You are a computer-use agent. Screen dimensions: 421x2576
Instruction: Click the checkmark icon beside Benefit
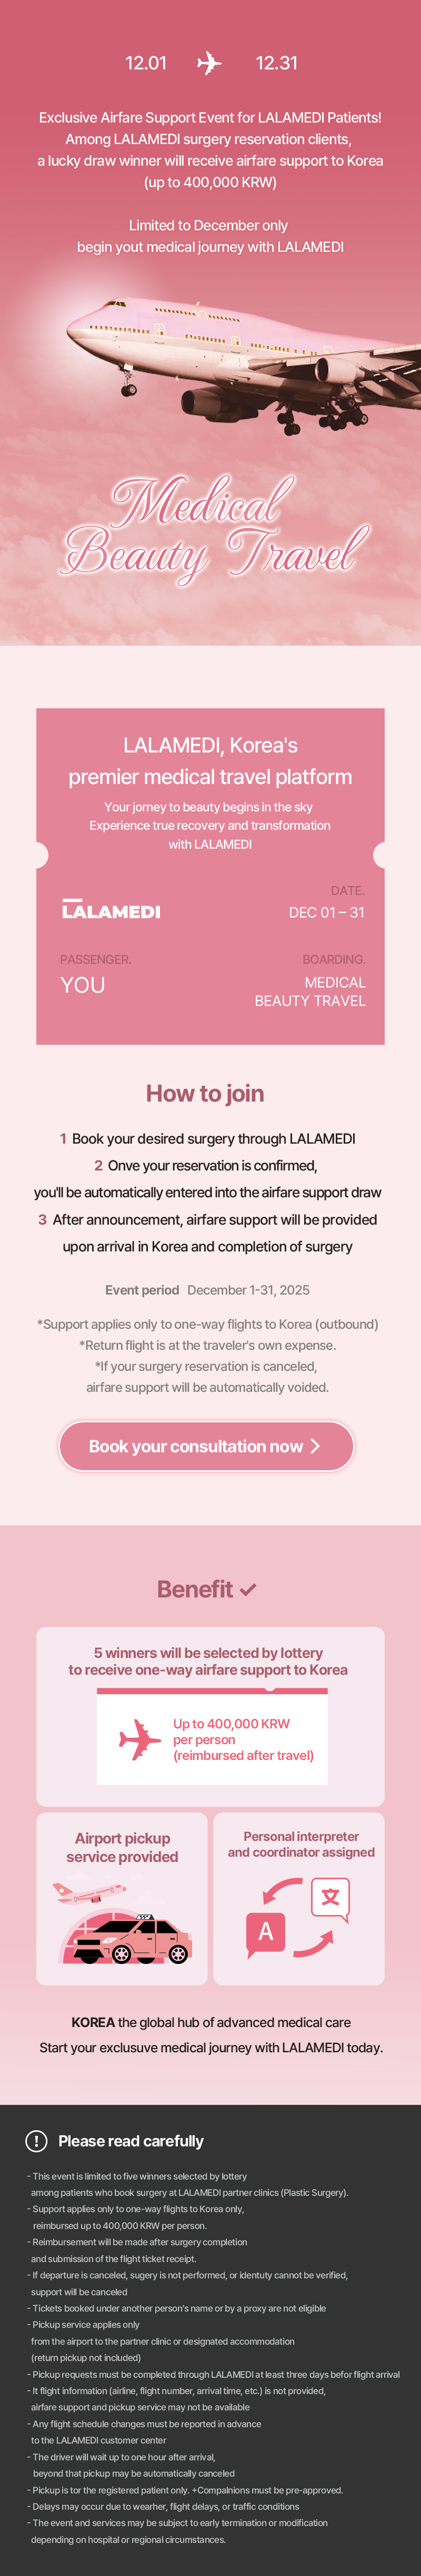point(248,1589)
